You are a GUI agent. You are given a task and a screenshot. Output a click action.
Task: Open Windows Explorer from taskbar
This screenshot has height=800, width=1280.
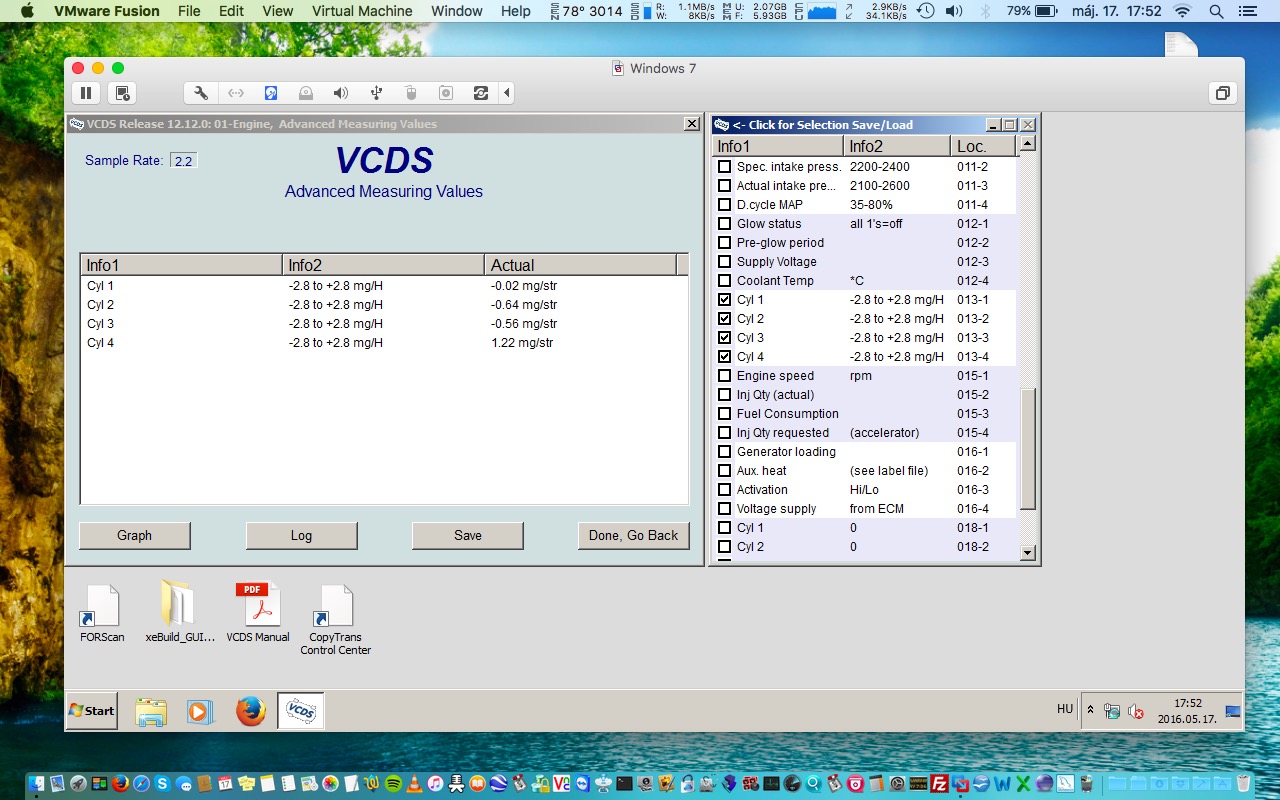tap(151, 711)
